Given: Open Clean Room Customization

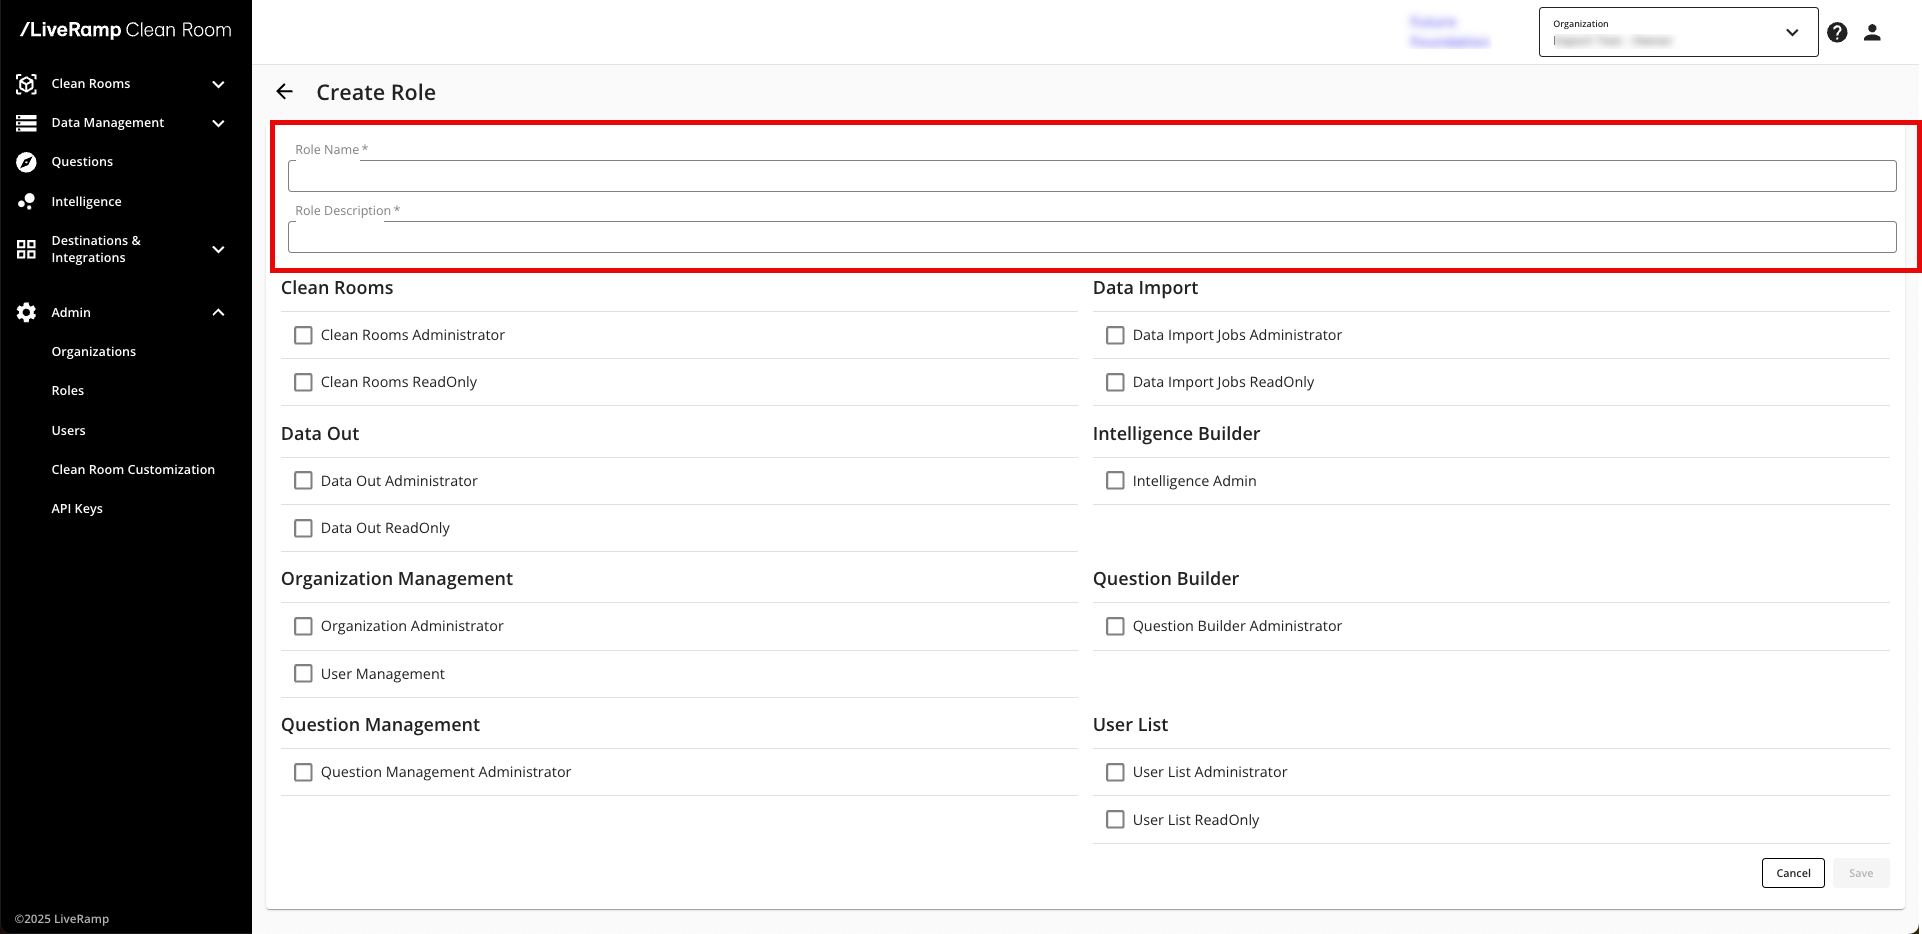Looking at the screenshot, I should click(x=133, y=470).
